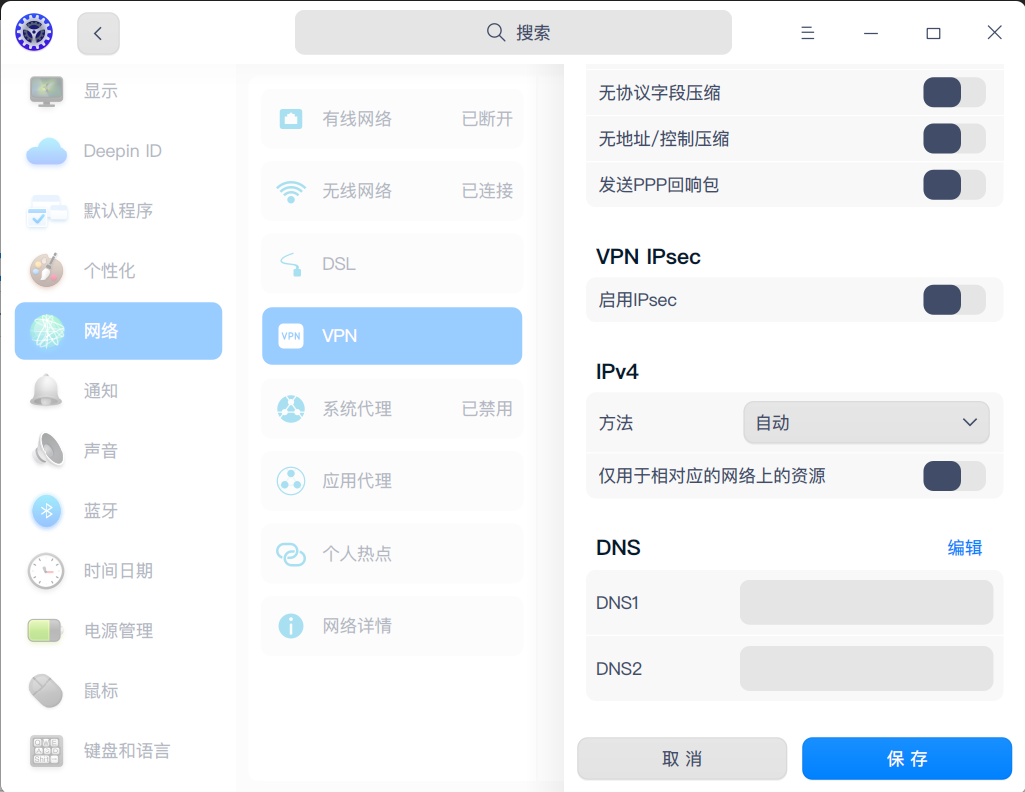Select 默认程序 label in the sidebar
Screen dimensions: 1025x792
point(118,210)
